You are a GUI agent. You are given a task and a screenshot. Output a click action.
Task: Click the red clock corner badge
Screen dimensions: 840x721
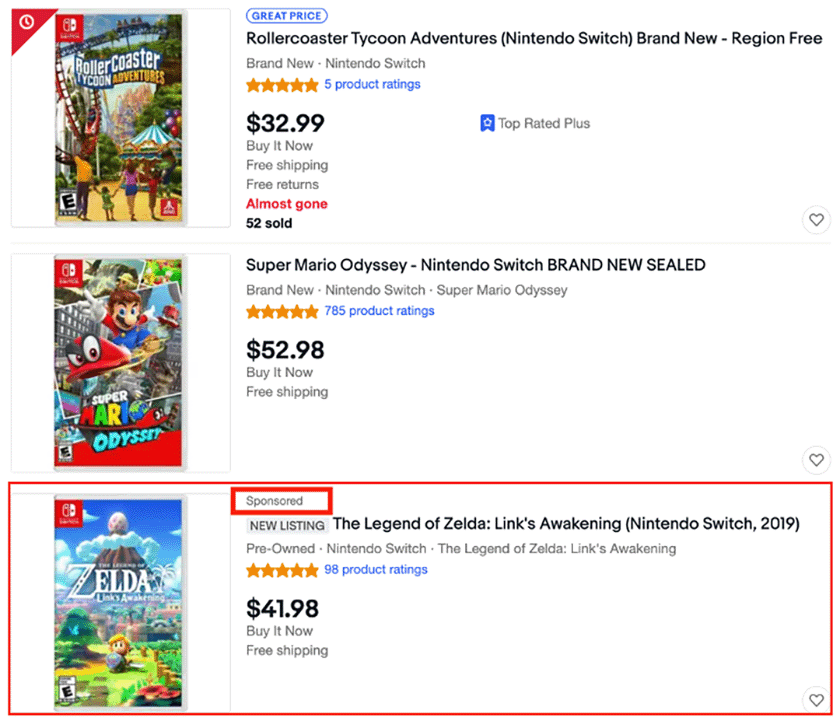(x=27, y=22)
